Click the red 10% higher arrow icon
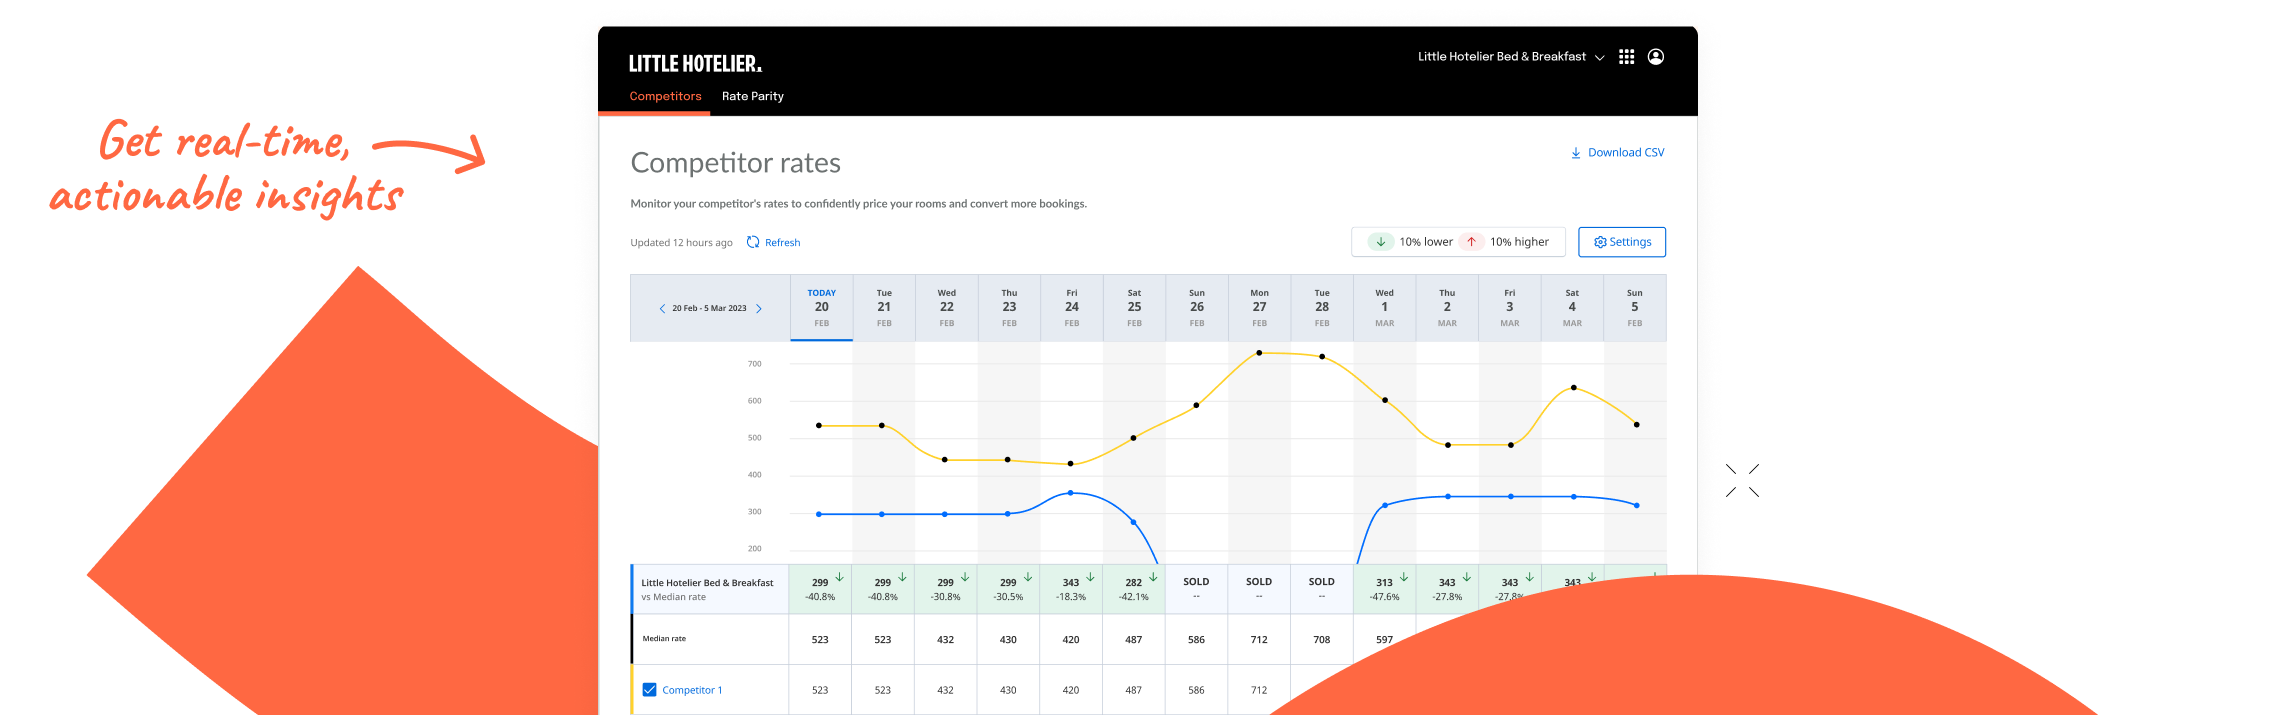The image size is (2296, 715). [1471, 242]
